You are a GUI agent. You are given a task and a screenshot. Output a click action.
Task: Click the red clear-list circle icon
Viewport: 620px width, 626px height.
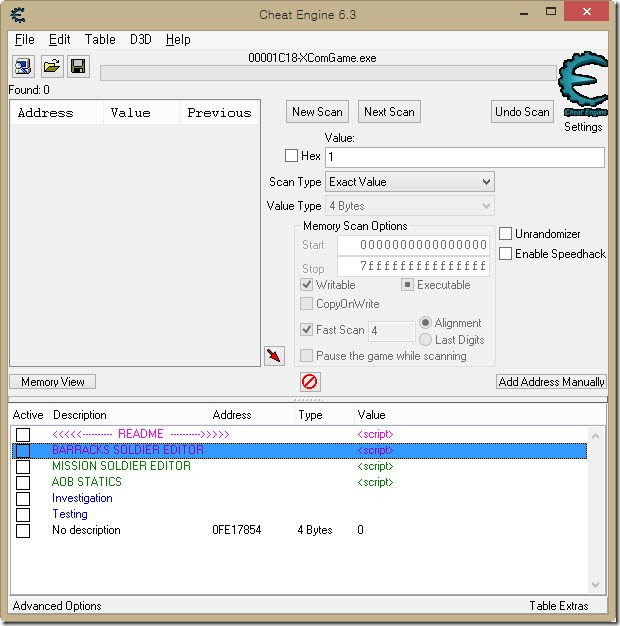(310, 382)
